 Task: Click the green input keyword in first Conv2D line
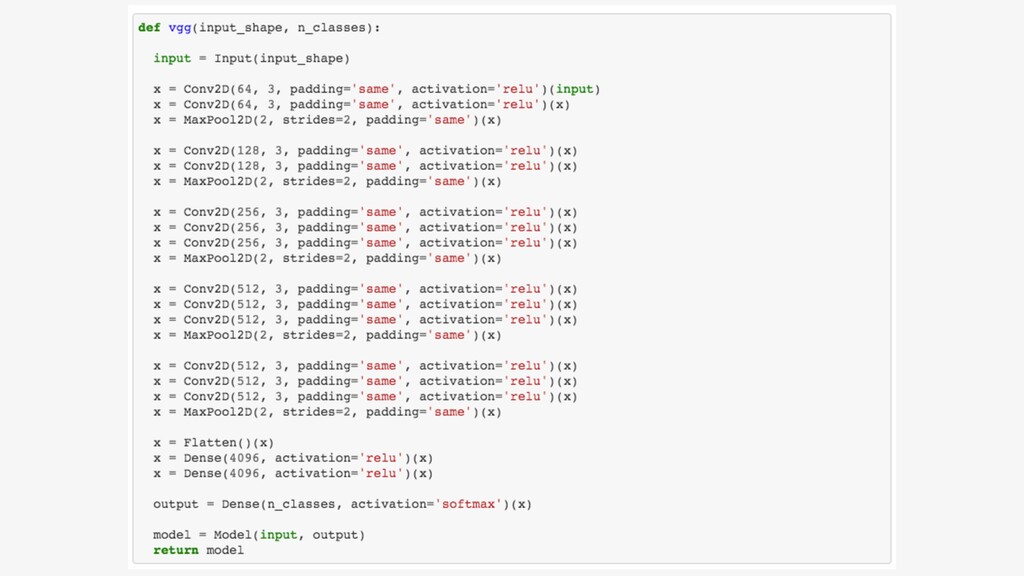point(574,89)
